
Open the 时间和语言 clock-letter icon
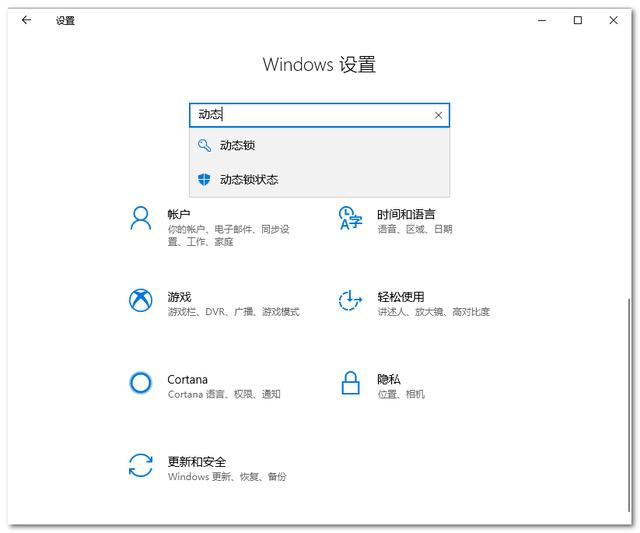click(350, 219)
